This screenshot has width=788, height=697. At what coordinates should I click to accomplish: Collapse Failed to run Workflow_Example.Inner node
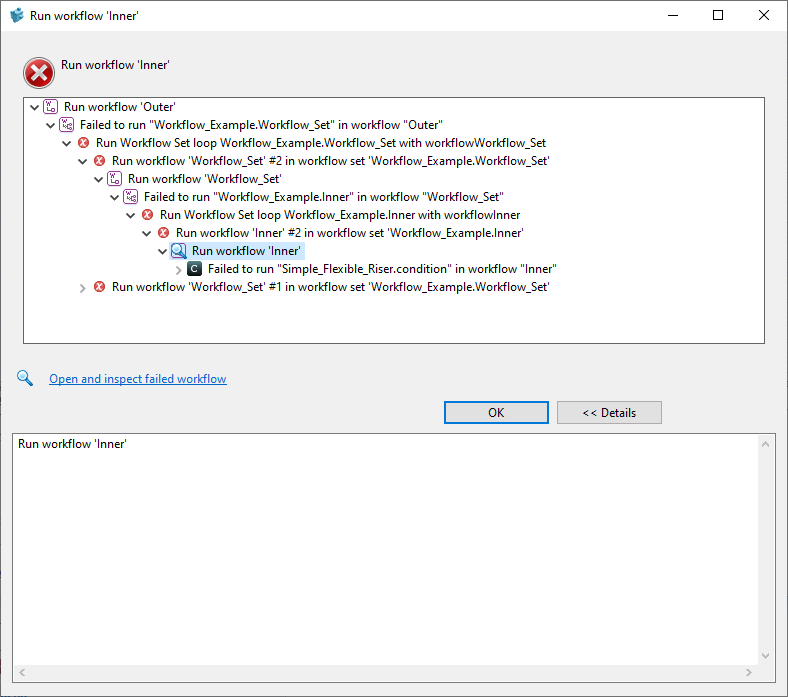pos(115,197)
